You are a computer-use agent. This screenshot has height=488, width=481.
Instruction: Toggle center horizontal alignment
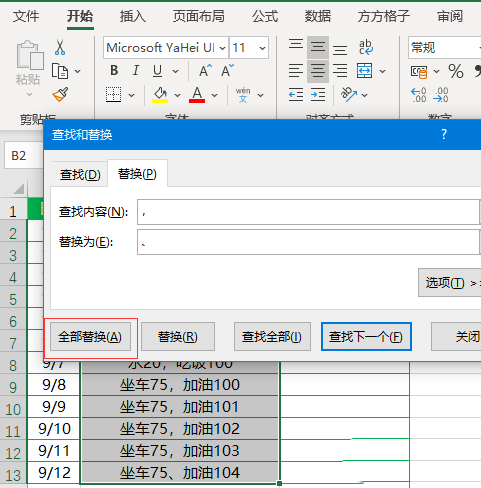tap(318, 71)
